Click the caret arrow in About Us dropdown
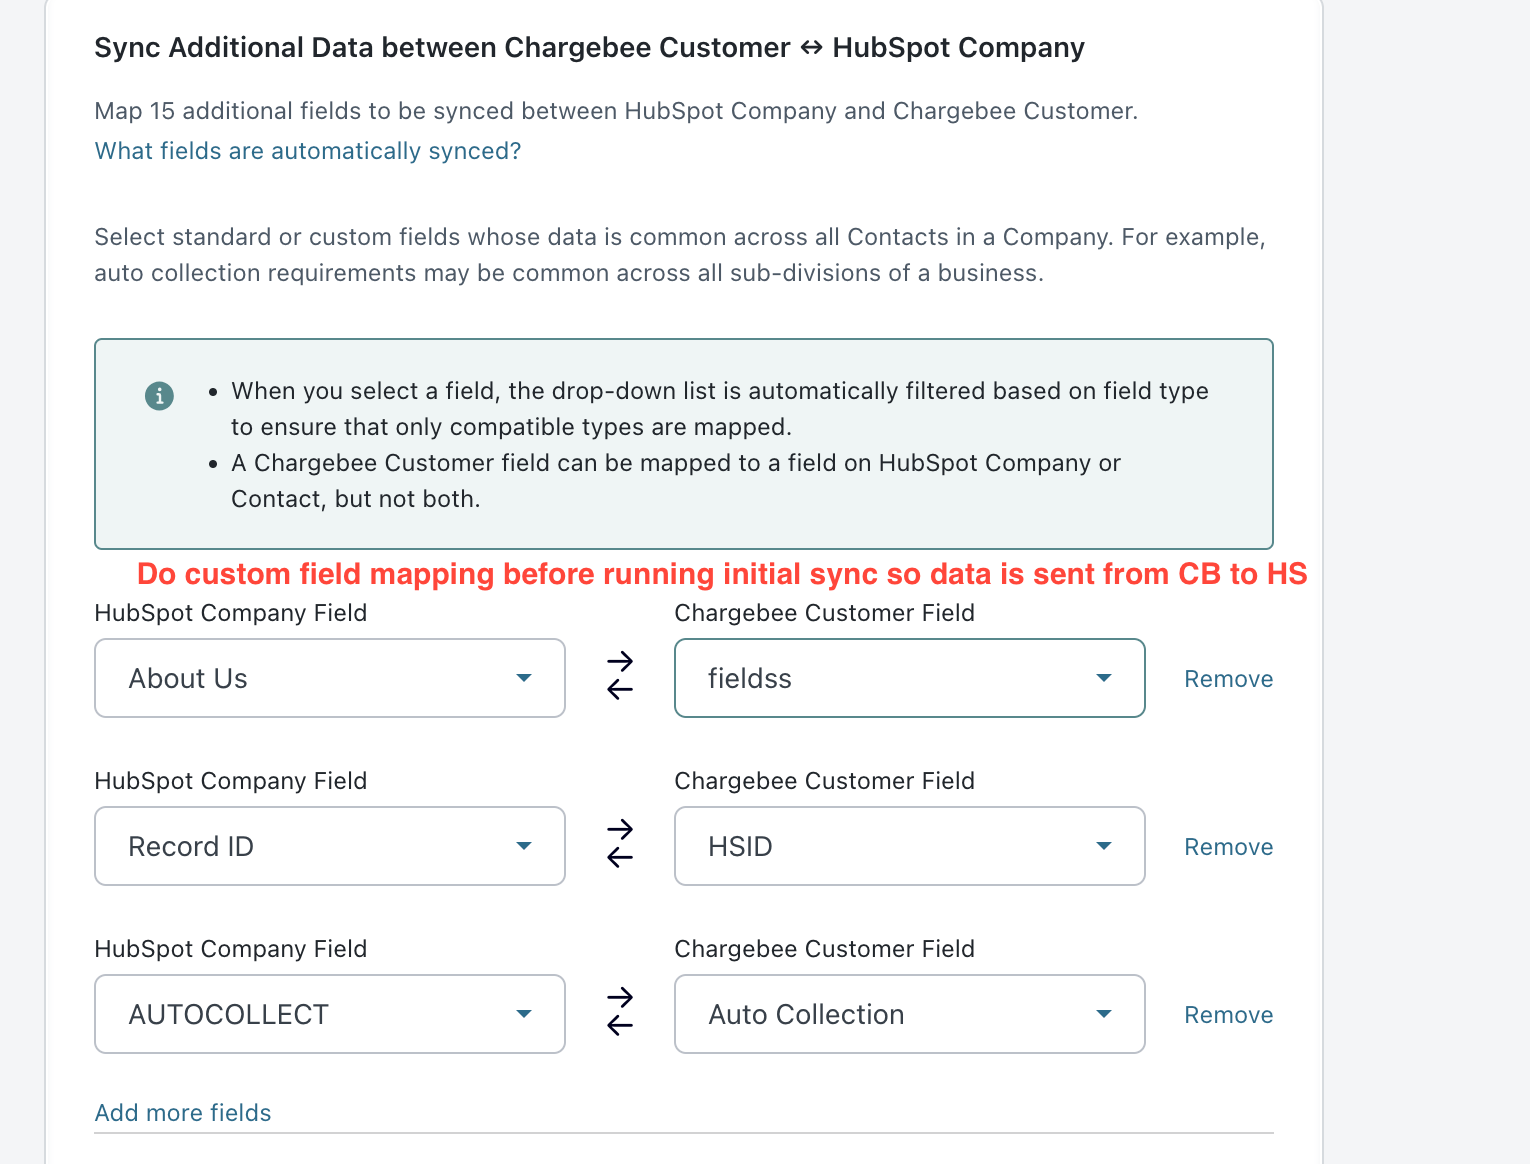The image size is (1530, 1164). coord(524,678)
